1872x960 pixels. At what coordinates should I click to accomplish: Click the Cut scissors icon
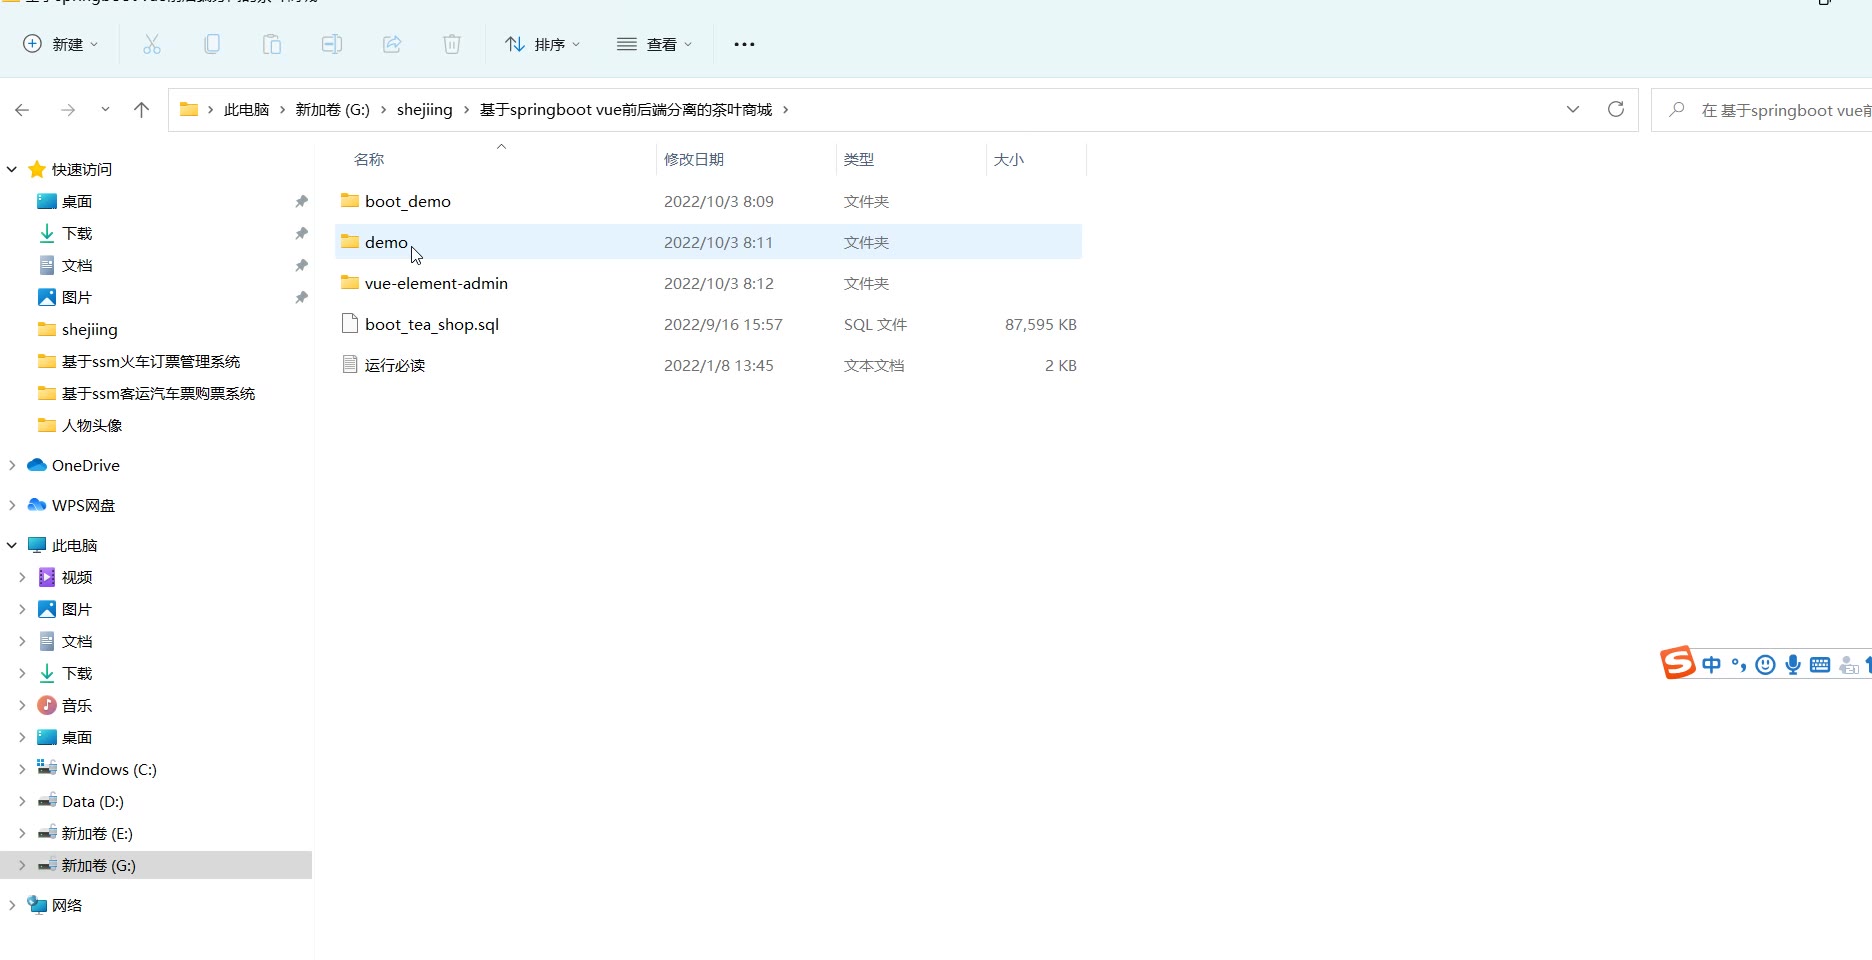(152, 44)
